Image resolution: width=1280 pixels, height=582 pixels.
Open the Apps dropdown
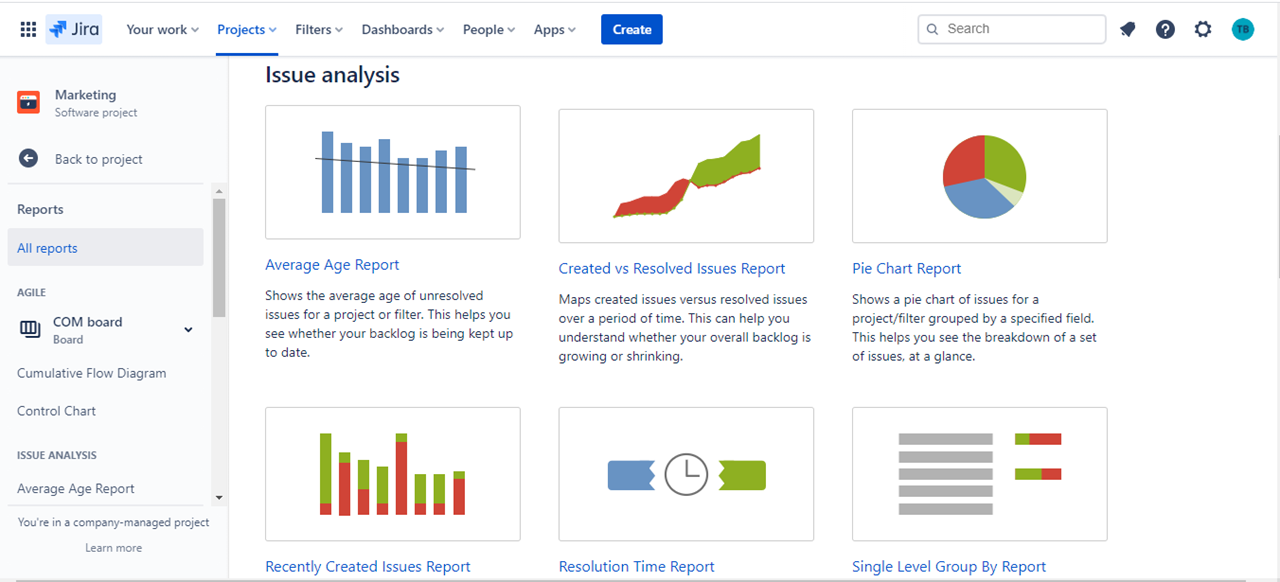coord(554,29)
